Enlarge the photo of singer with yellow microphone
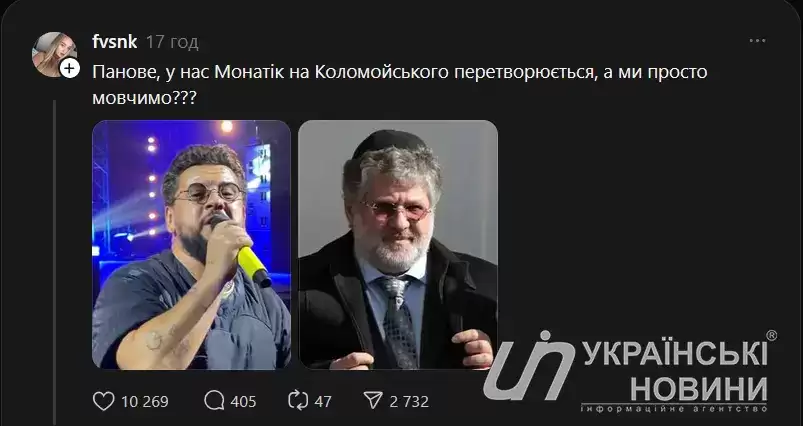The height and width of the screenshot is (426, 803). pos(192,244)
